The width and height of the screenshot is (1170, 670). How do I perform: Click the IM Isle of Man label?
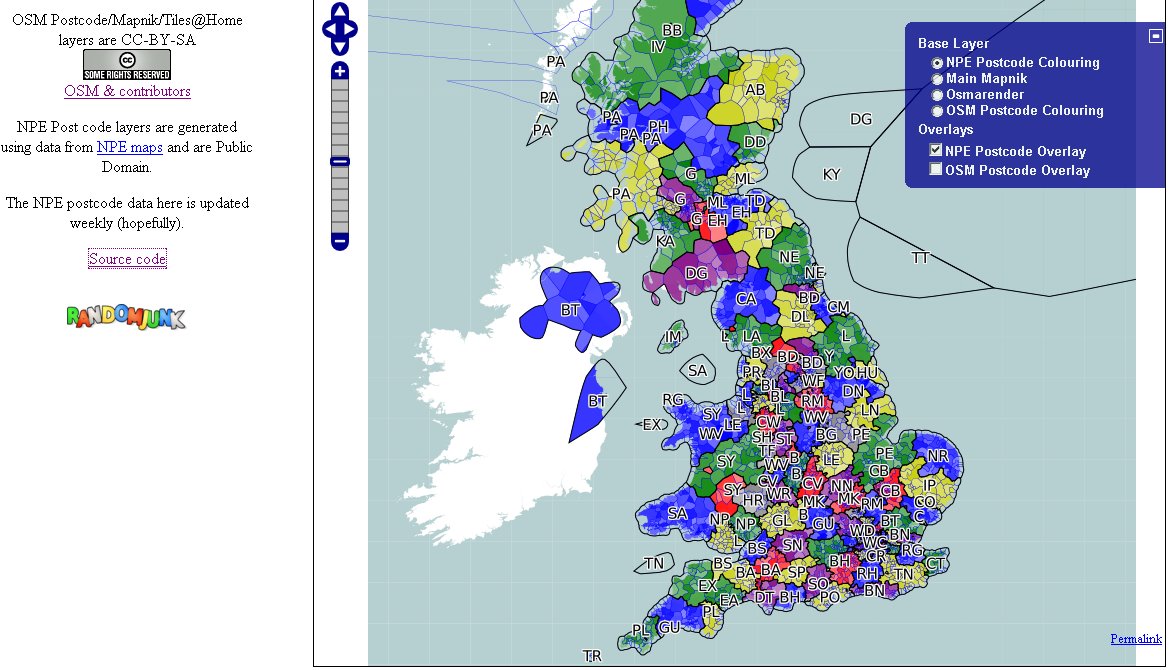(673, 336)
